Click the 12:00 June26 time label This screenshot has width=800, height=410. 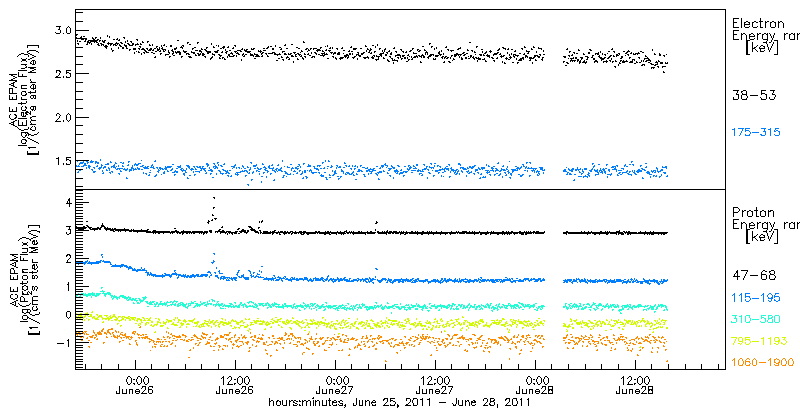click(235, 386)
